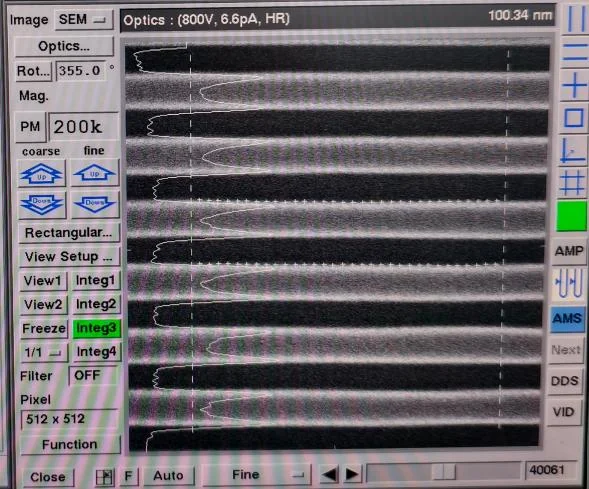Select the vertical lines measurement icon
The image size is (589, 489).
(x=574, y=19)
